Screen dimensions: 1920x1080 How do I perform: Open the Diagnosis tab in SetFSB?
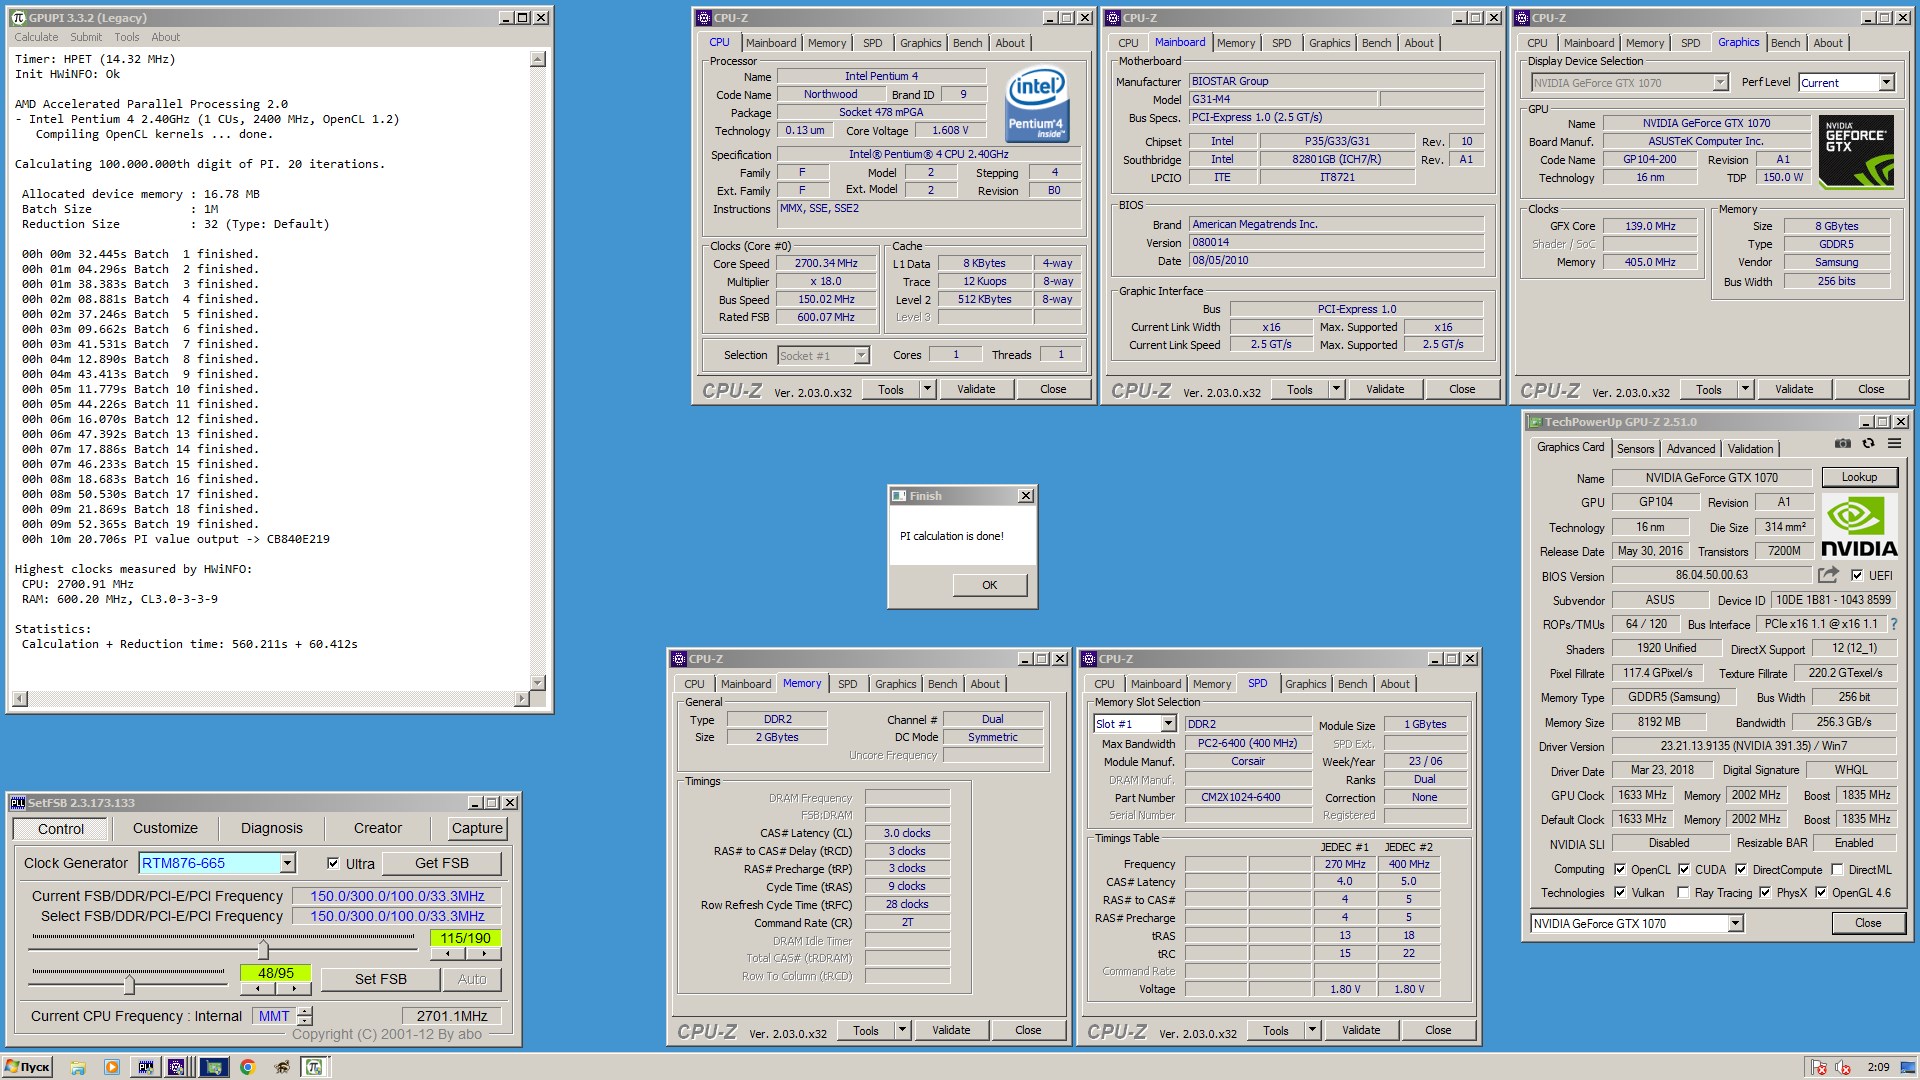(271, 828)
